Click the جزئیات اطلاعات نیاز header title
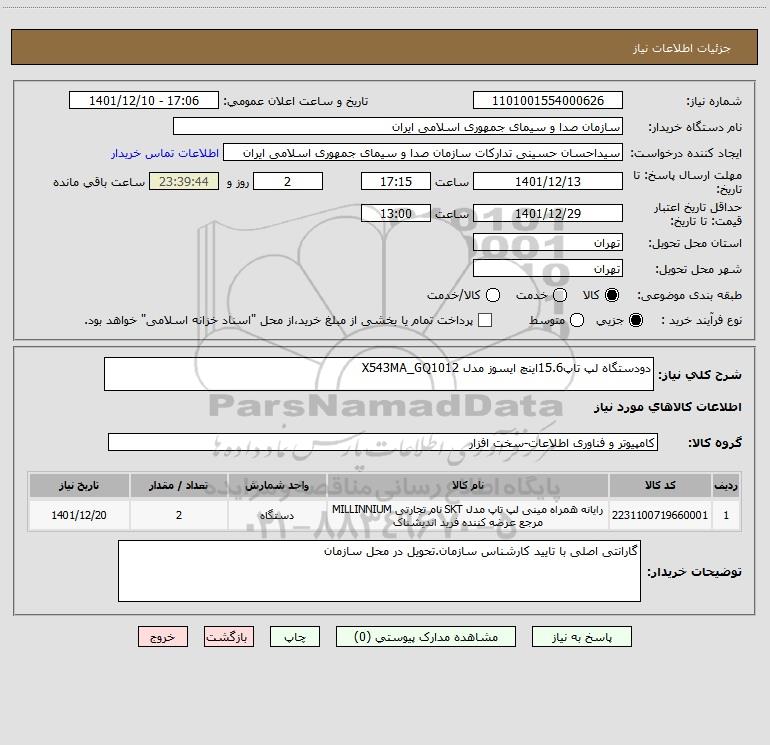Viewport: 770px width, 745px height. (x=682, y=48)
